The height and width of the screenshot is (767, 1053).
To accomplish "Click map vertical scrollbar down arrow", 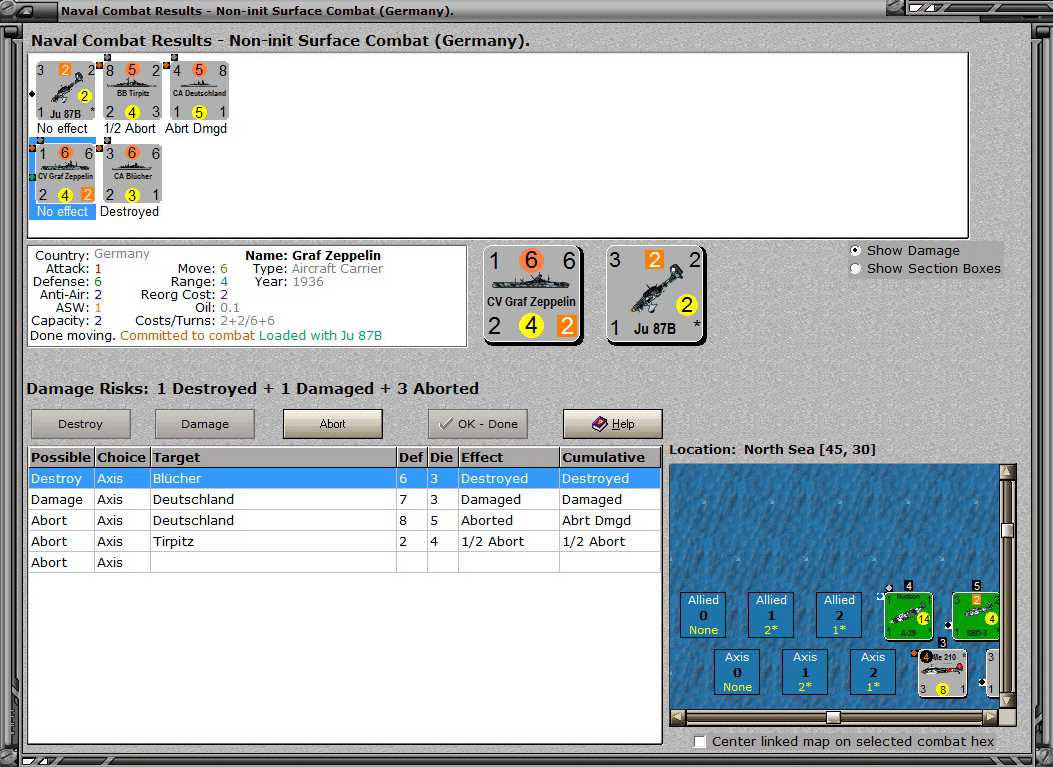I will pos(1007,701).
